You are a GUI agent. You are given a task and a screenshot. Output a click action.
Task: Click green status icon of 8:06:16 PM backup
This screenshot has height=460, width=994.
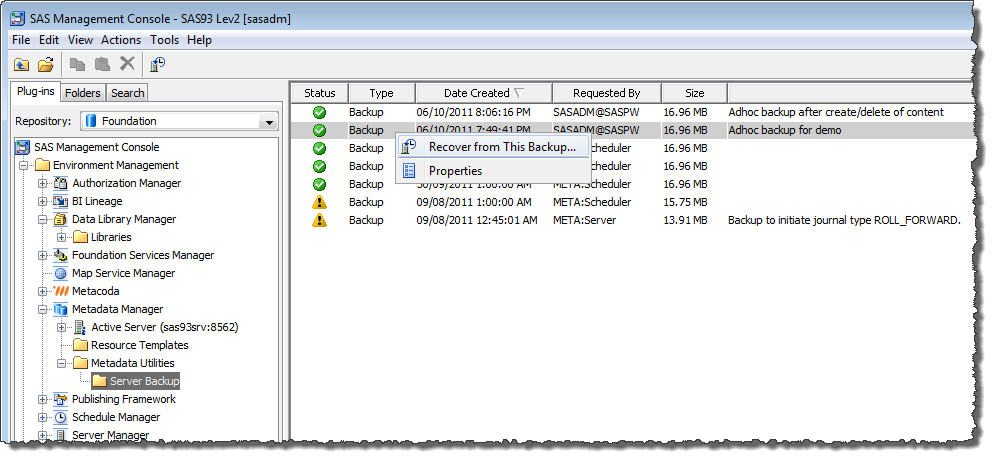(x=320, y=112)
